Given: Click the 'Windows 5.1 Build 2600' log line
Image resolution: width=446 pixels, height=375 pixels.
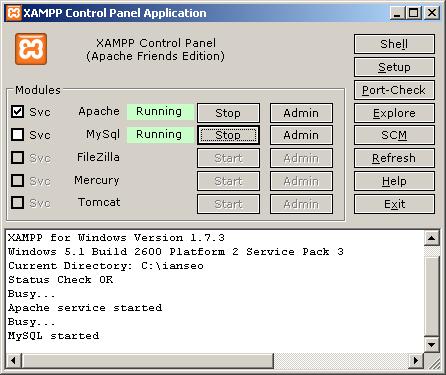Looking at the screenshot, I should tap(176, 252).
